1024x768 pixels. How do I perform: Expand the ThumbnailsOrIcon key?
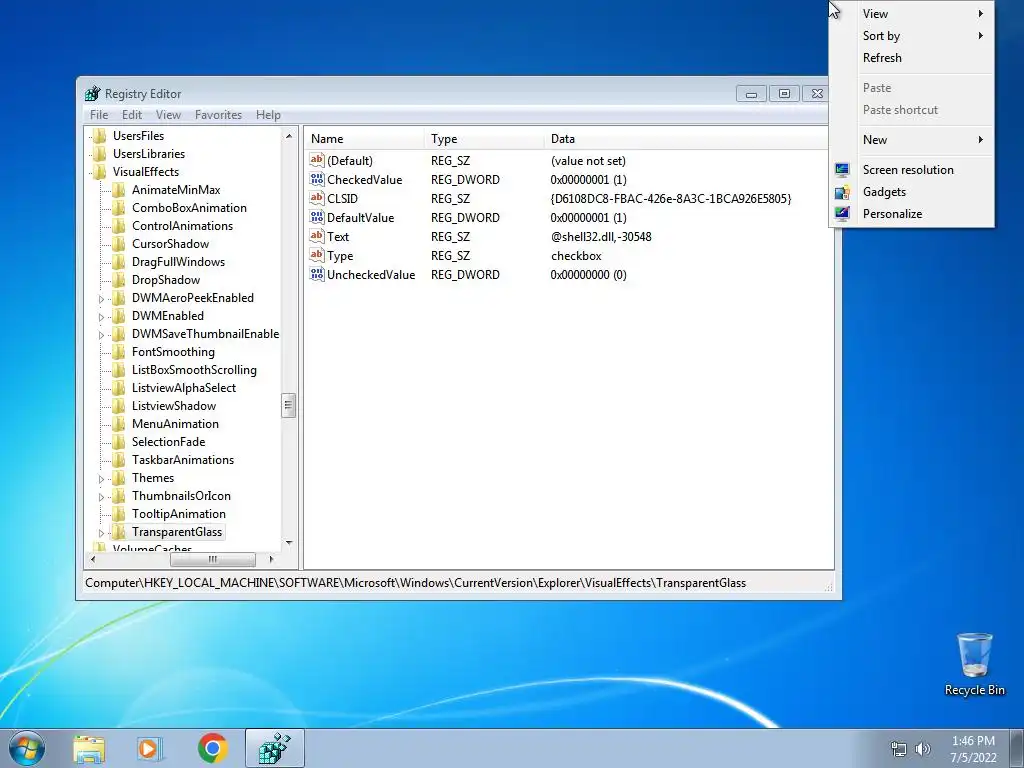click(101, 497)
